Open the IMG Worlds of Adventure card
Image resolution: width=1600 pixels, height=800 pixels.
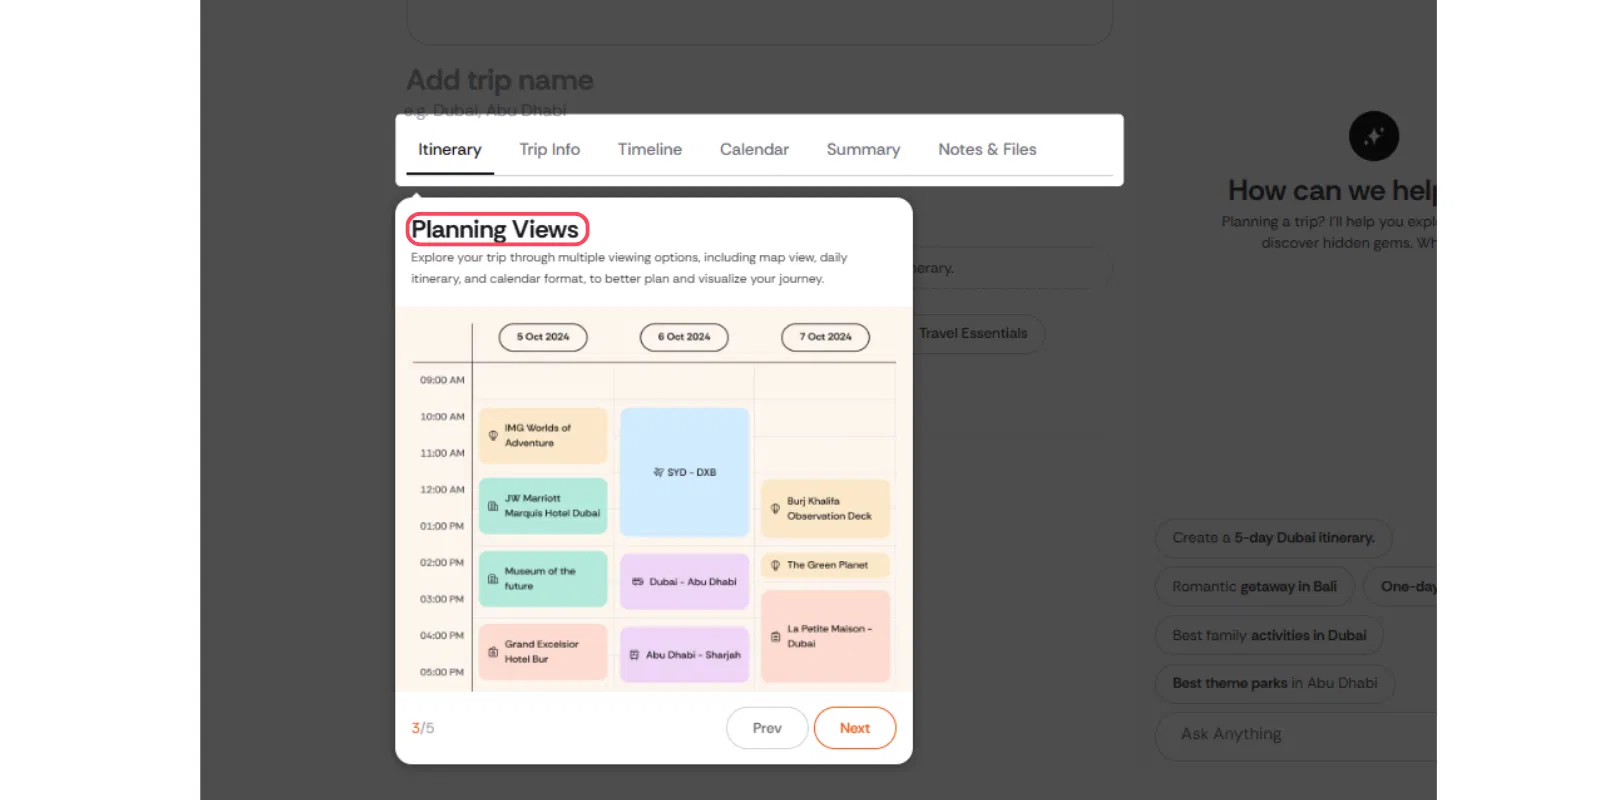click(543, 436)
